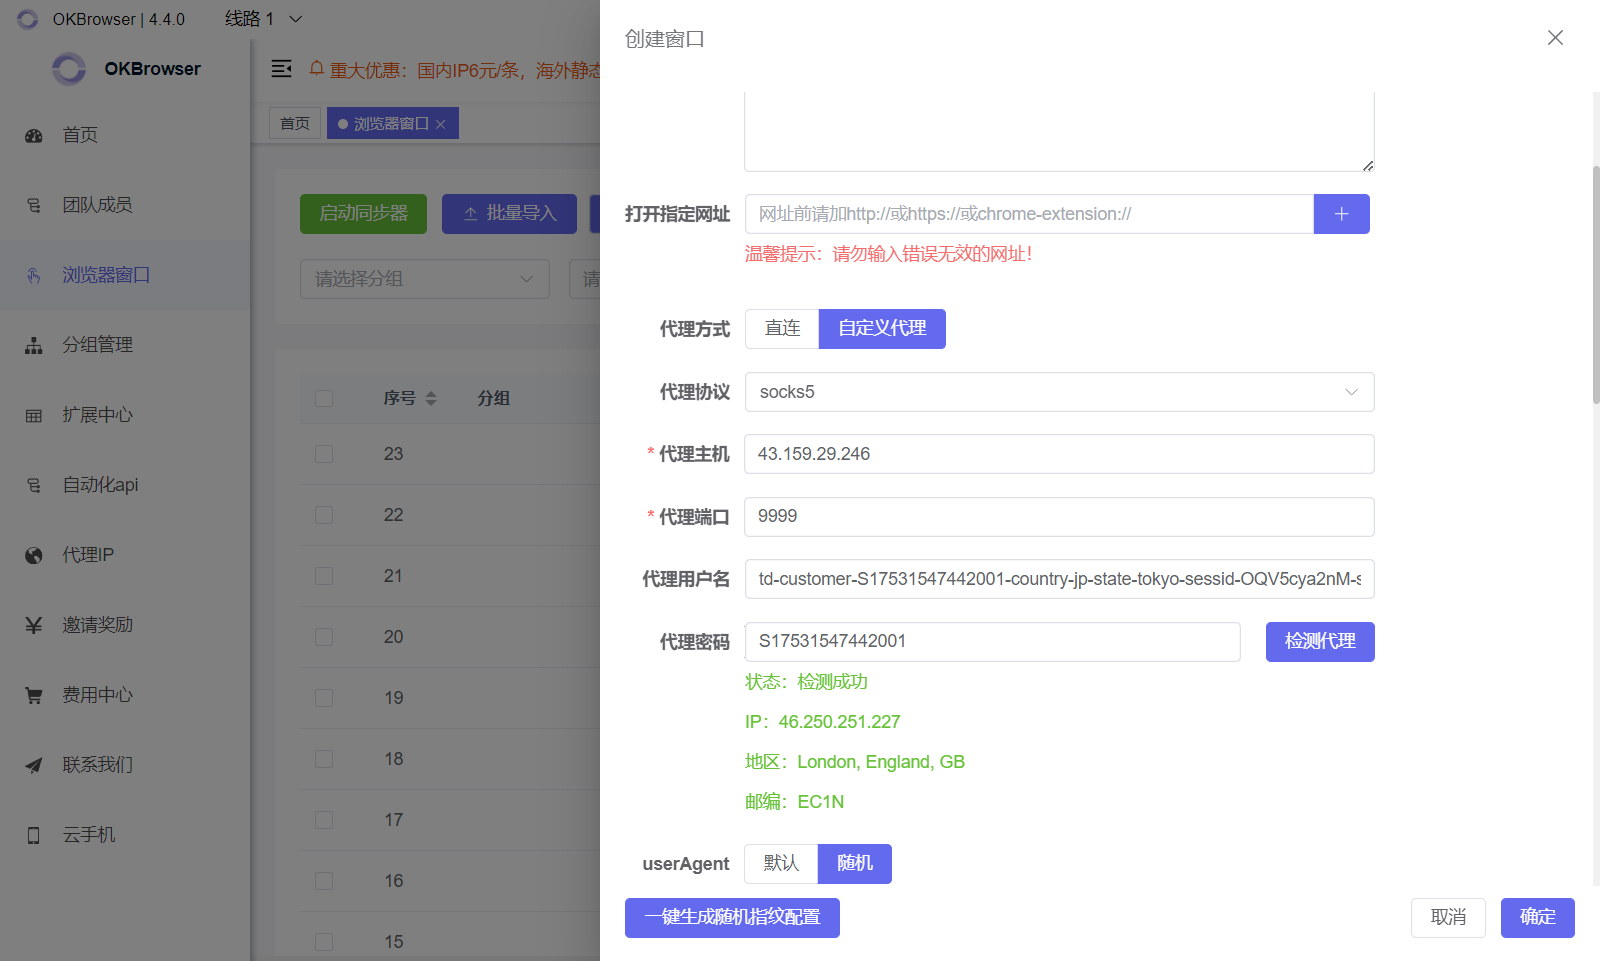Switch 代理方式 to 直连
The width and height of the screenshot is (1600, 961).
(781, 328)
